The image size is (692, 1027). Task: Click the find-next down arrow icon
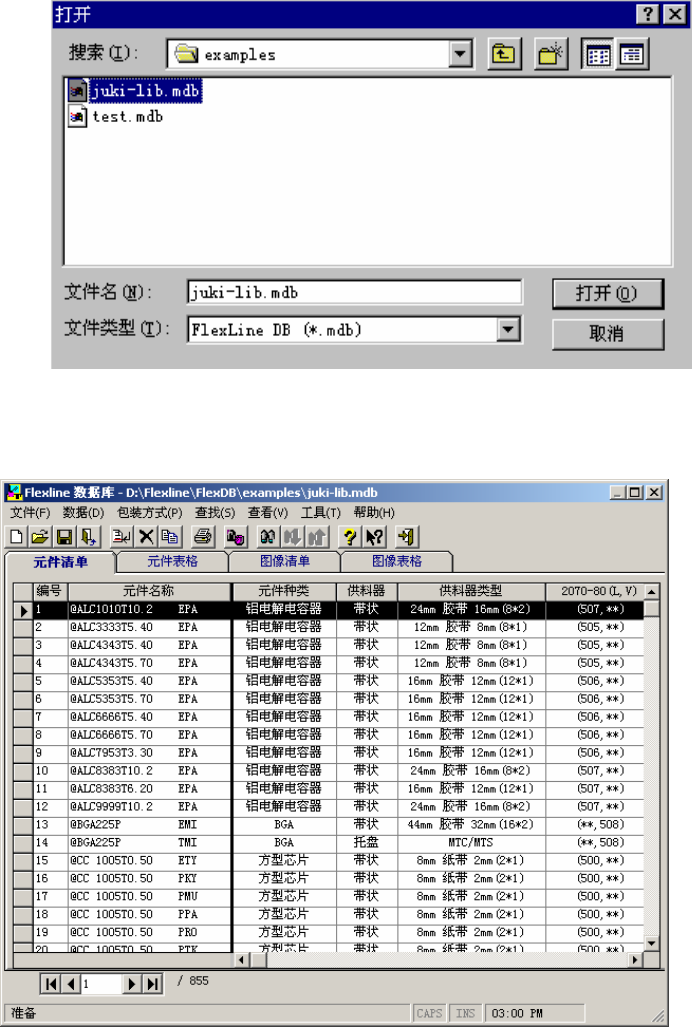coord(292,537)
